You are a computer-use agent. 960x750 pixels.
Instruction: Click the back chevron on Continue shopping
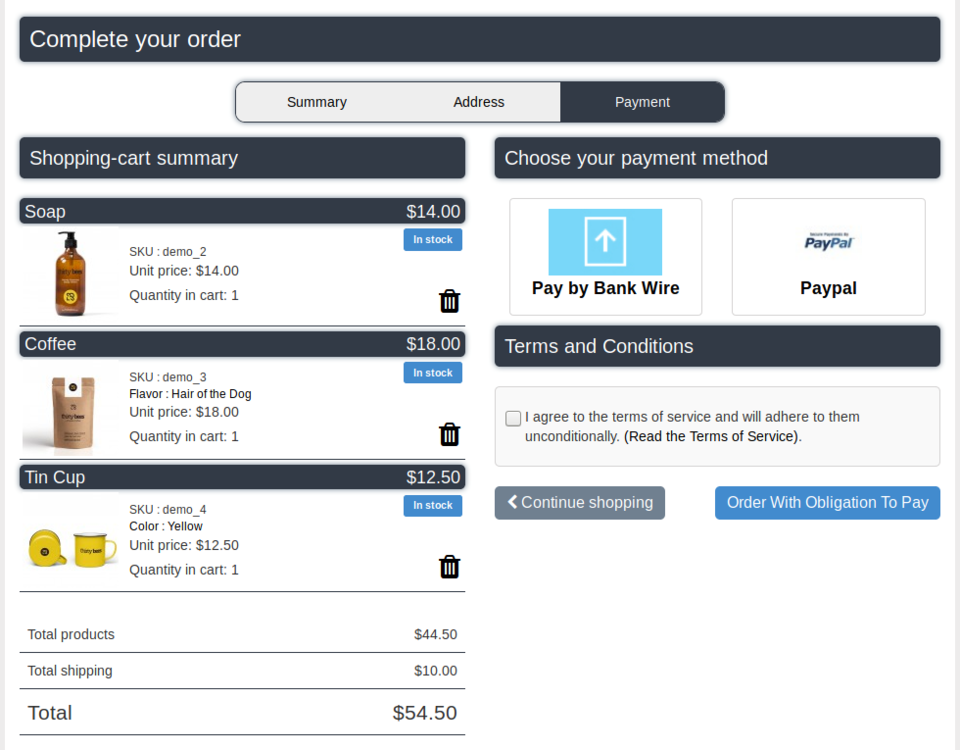click(512, 502)
